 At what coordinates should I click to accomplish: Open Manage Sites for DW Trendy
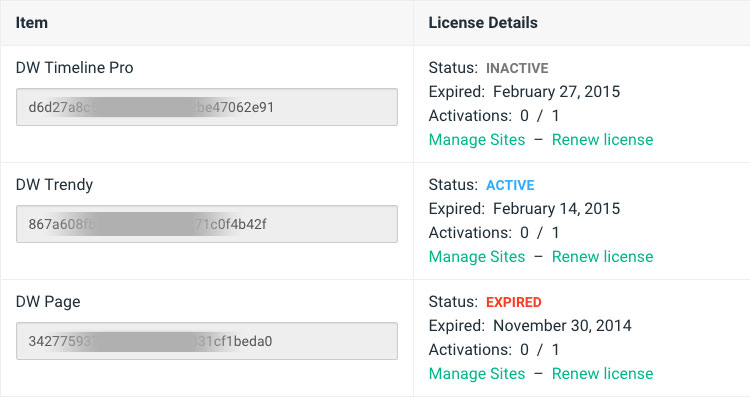click(x=477, y=257)
